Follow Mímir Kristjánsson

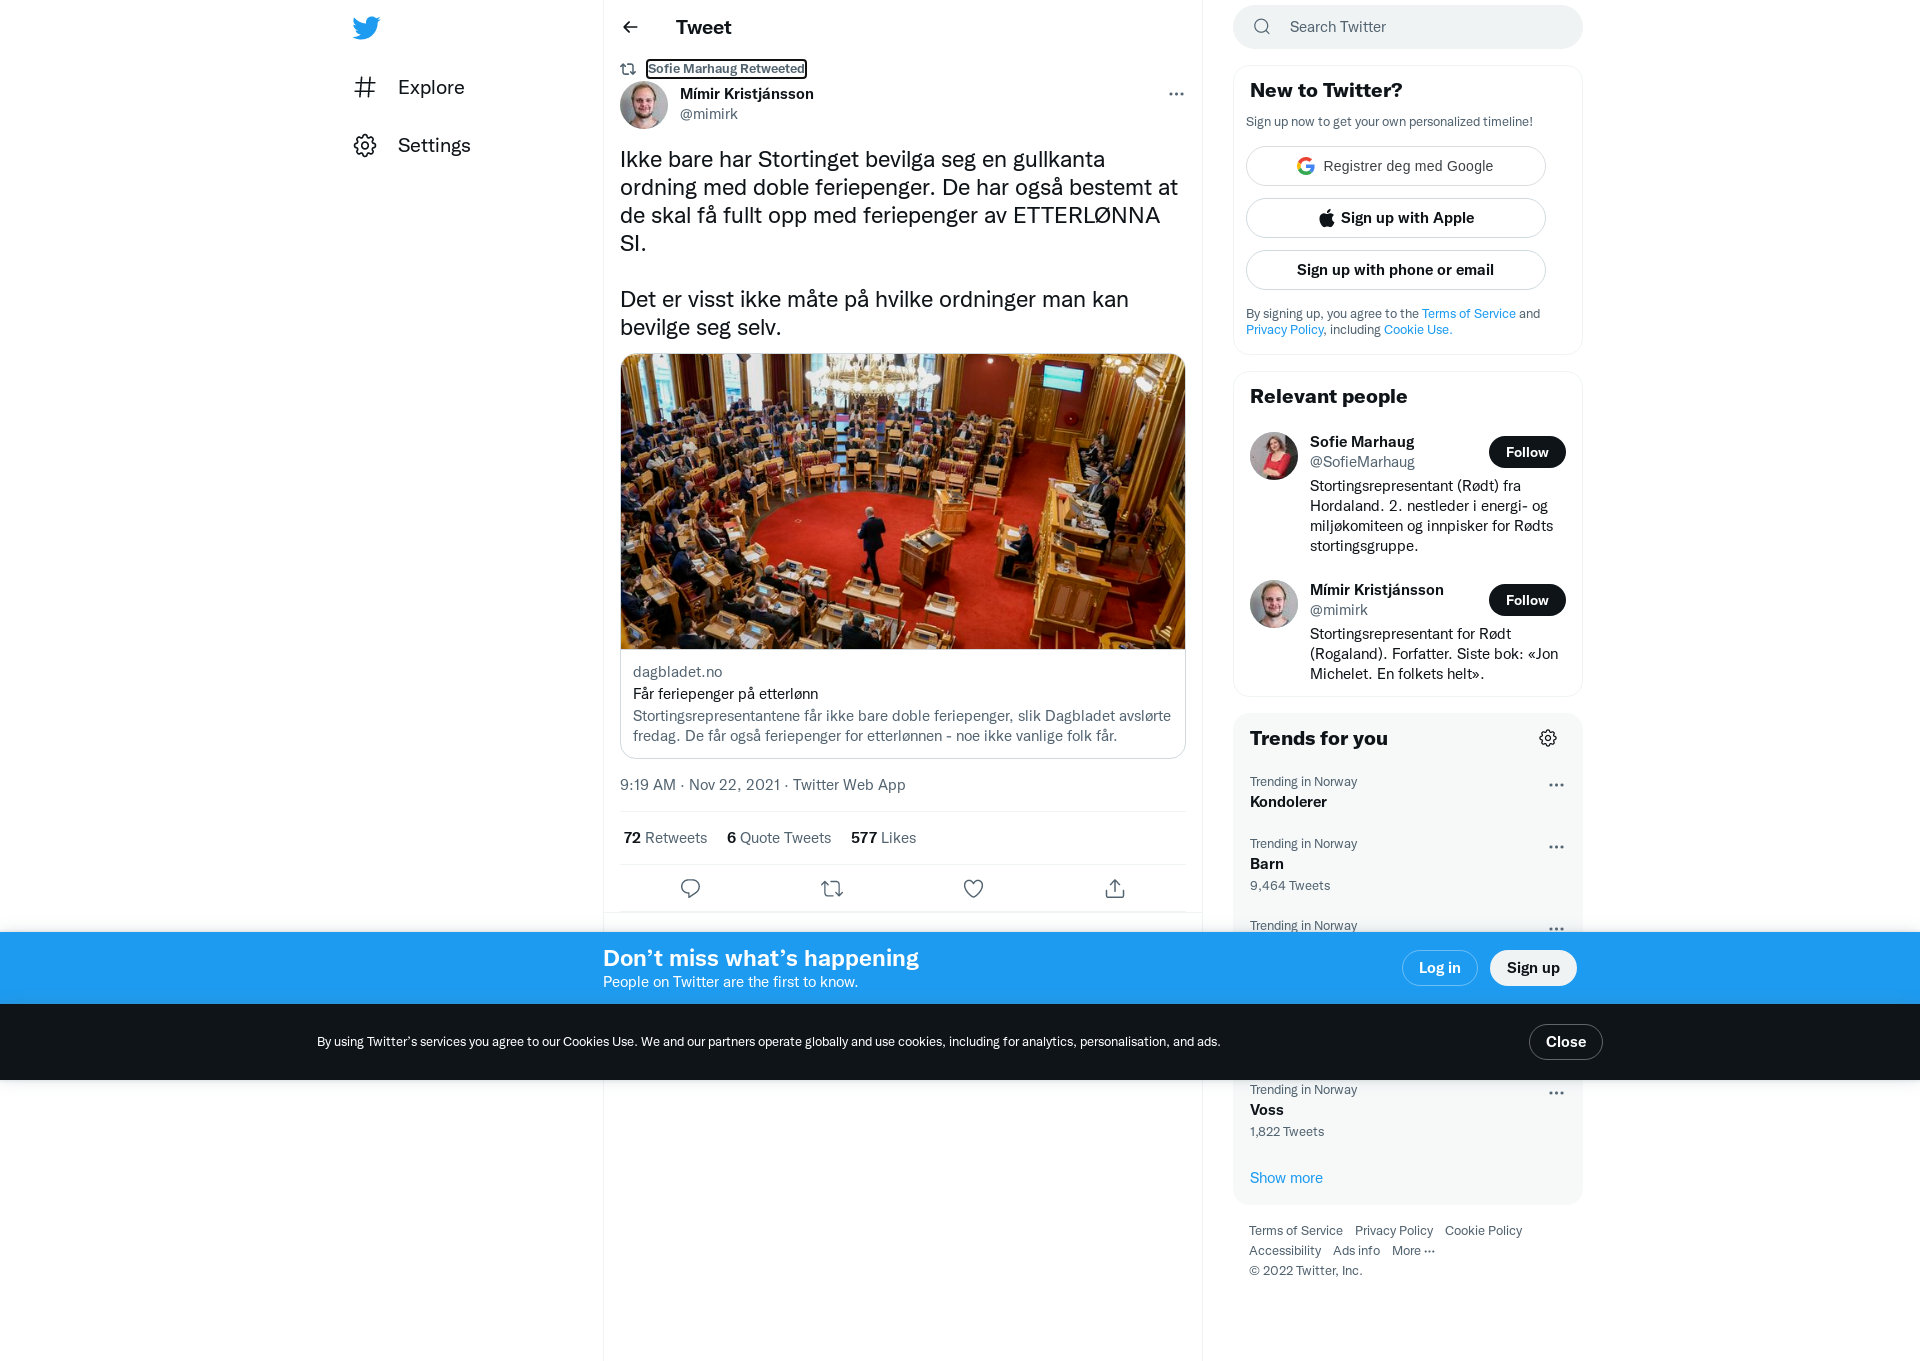coord(1527,600)
